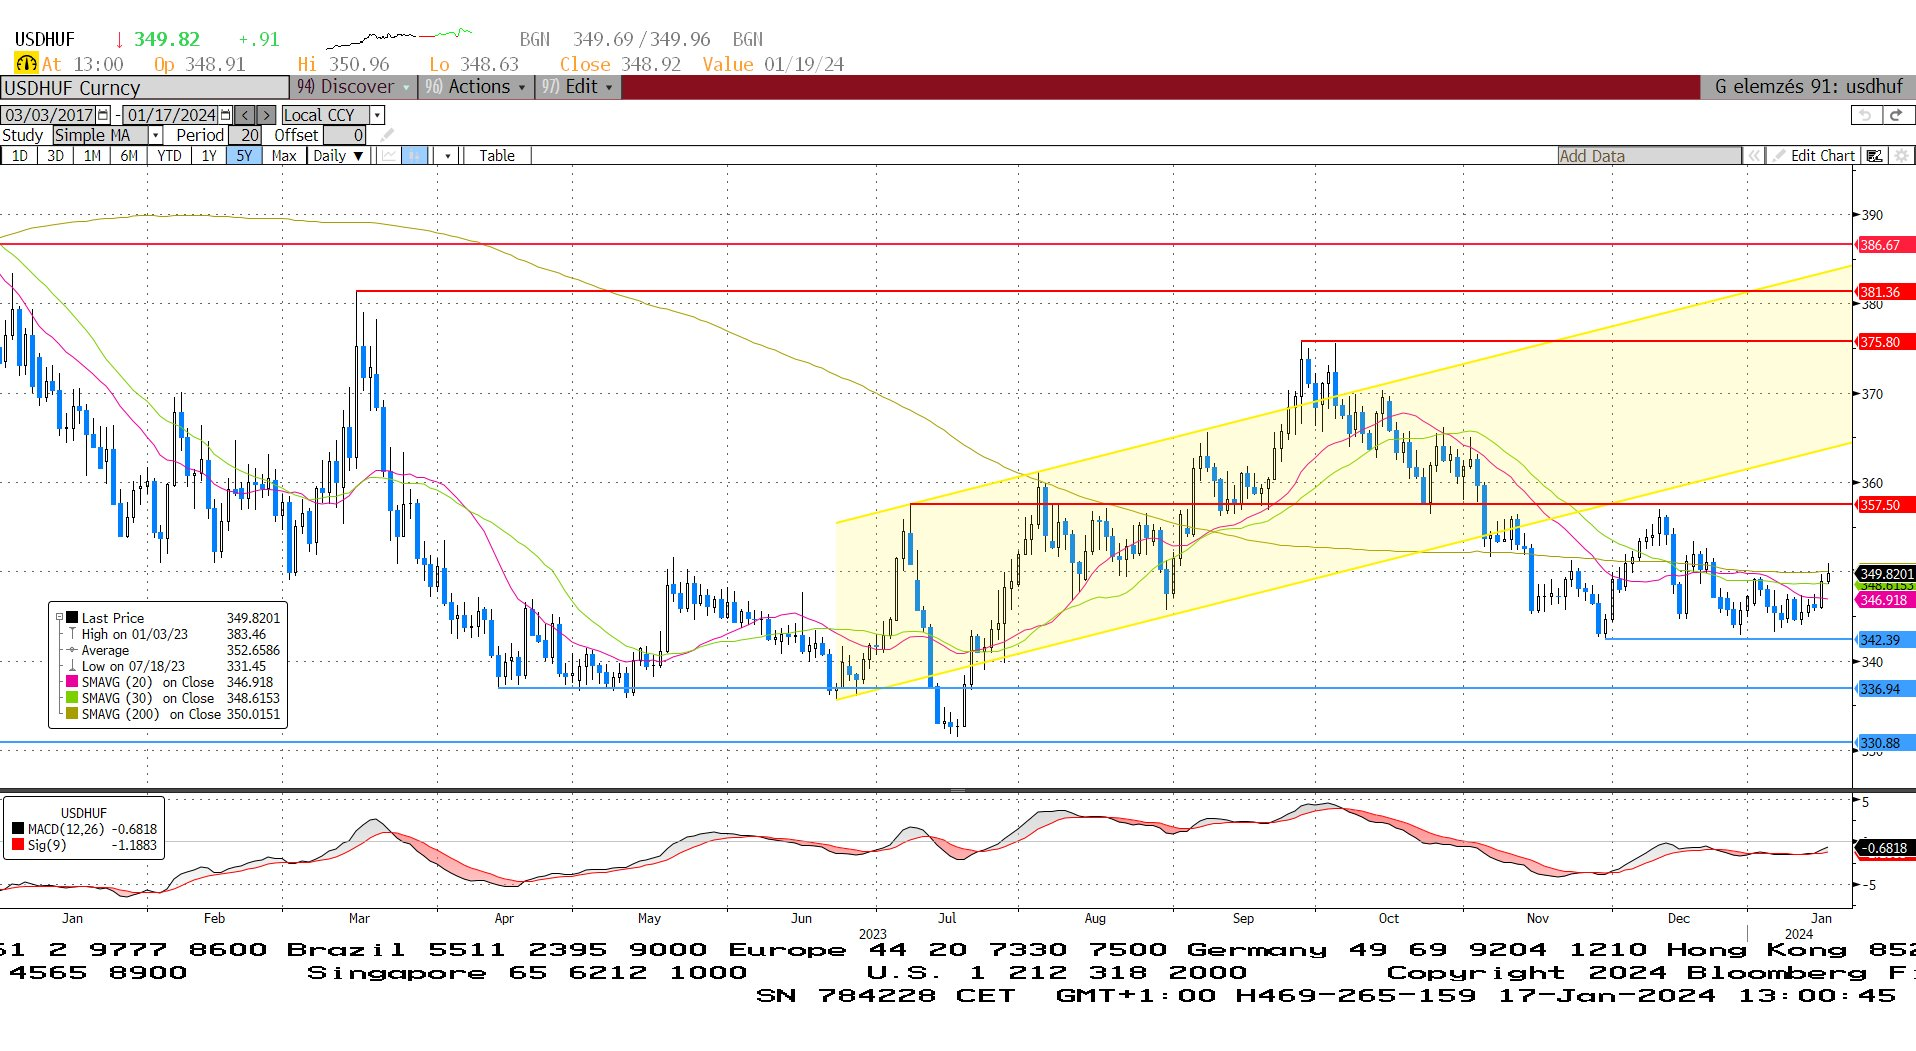Image resolution: width=1916 pixels, height=1051 pixels.
Task: Click the 330.88 support level label
Action: click(x=1884, y=743)
